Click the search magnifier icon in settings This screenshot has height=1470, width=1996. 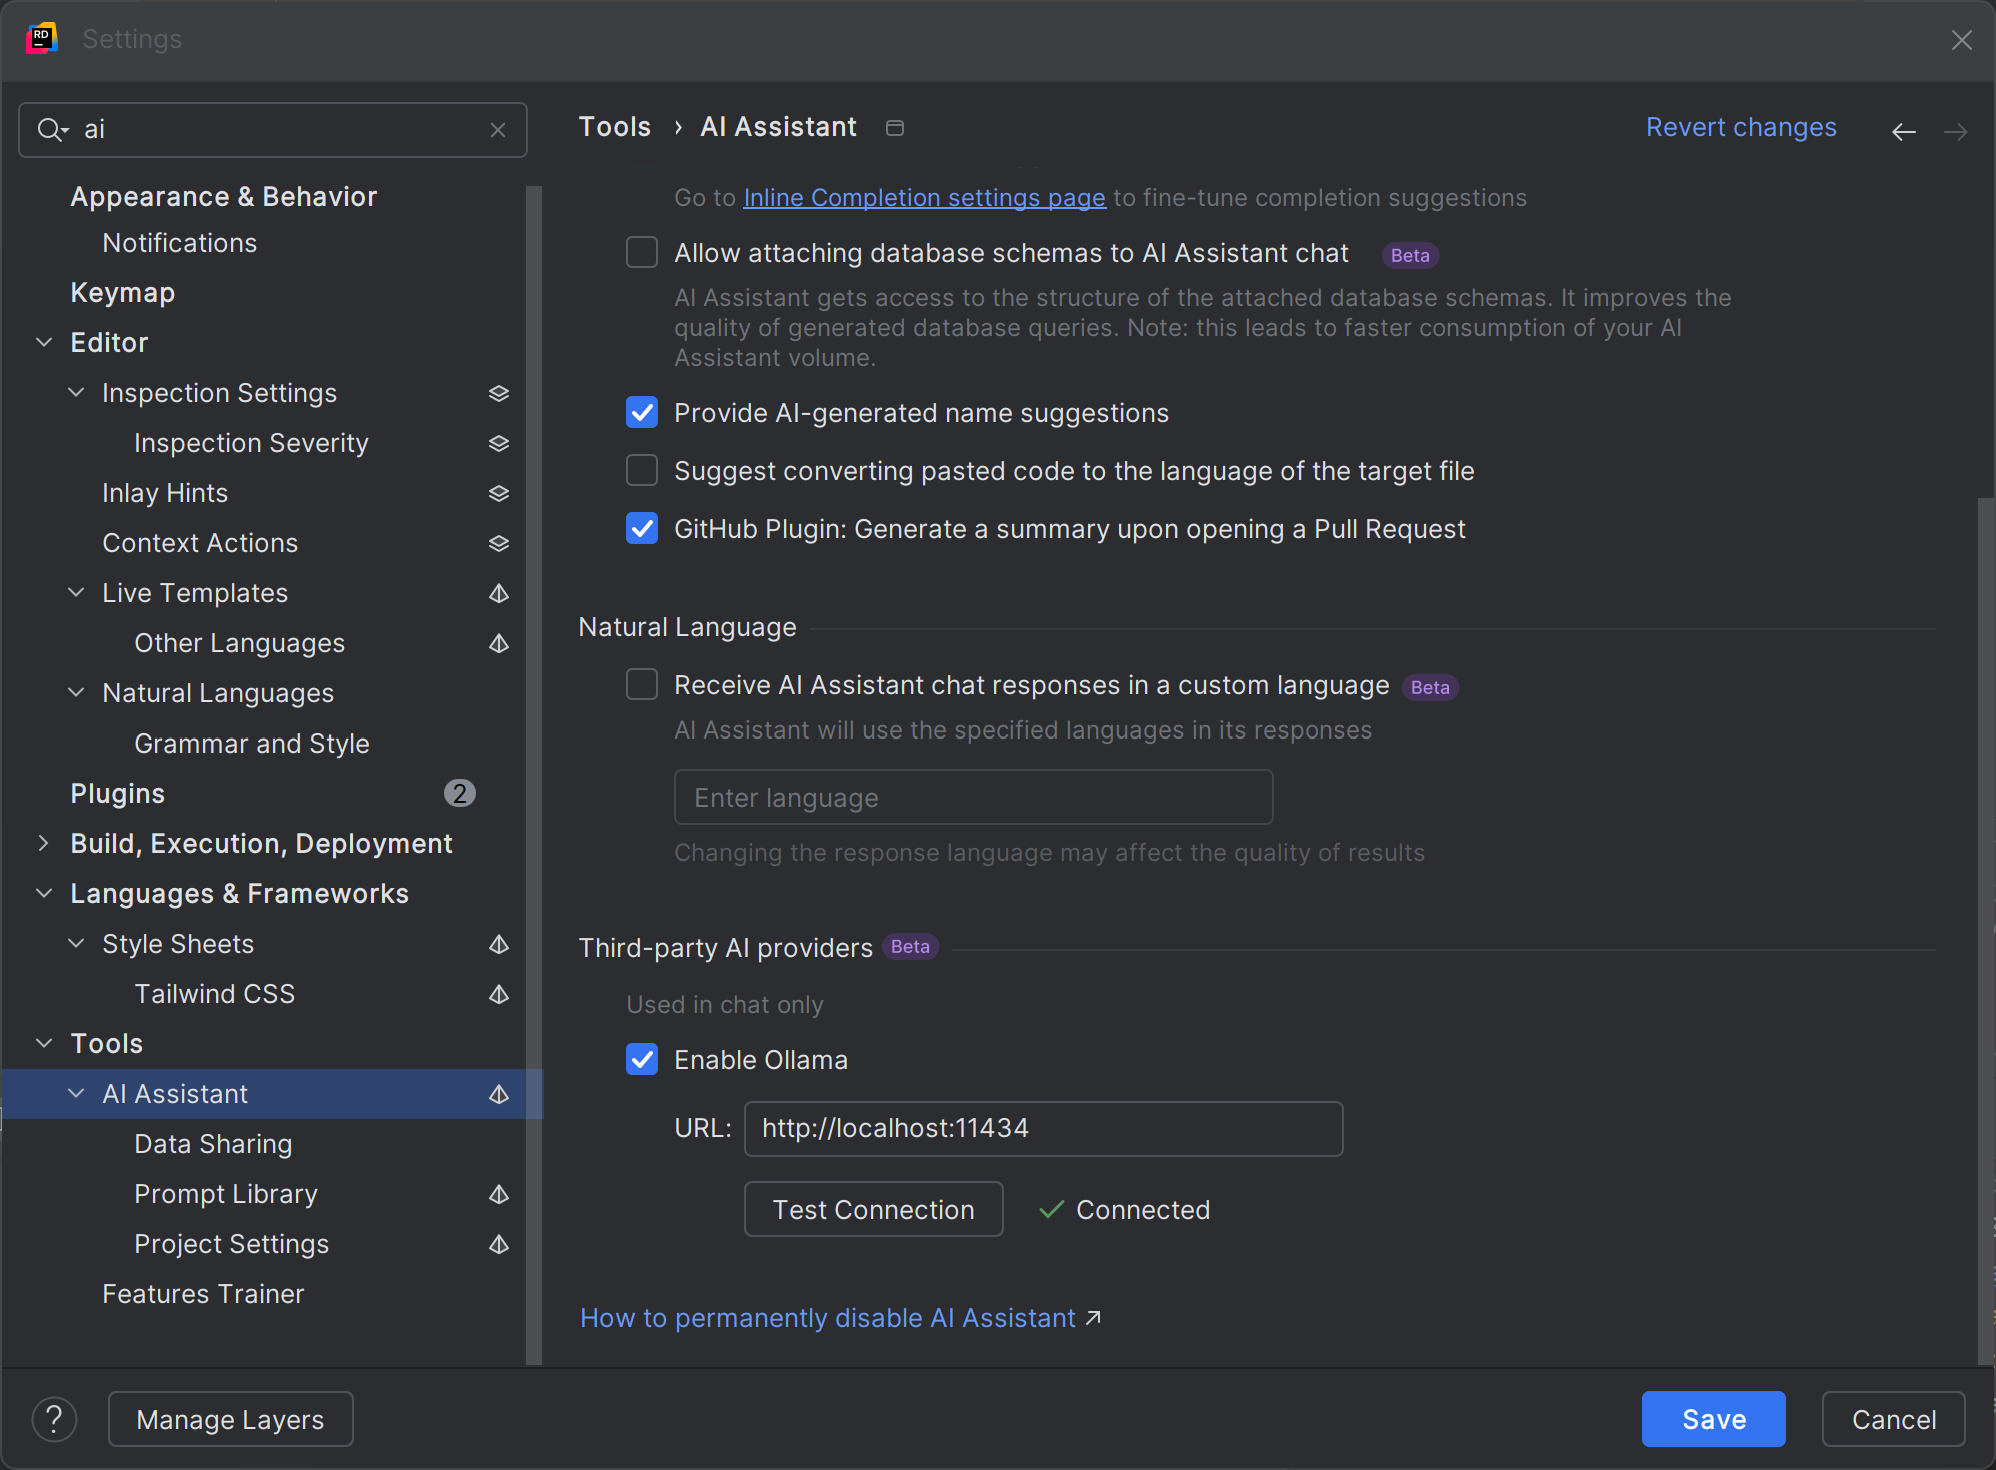click(52, 130)
